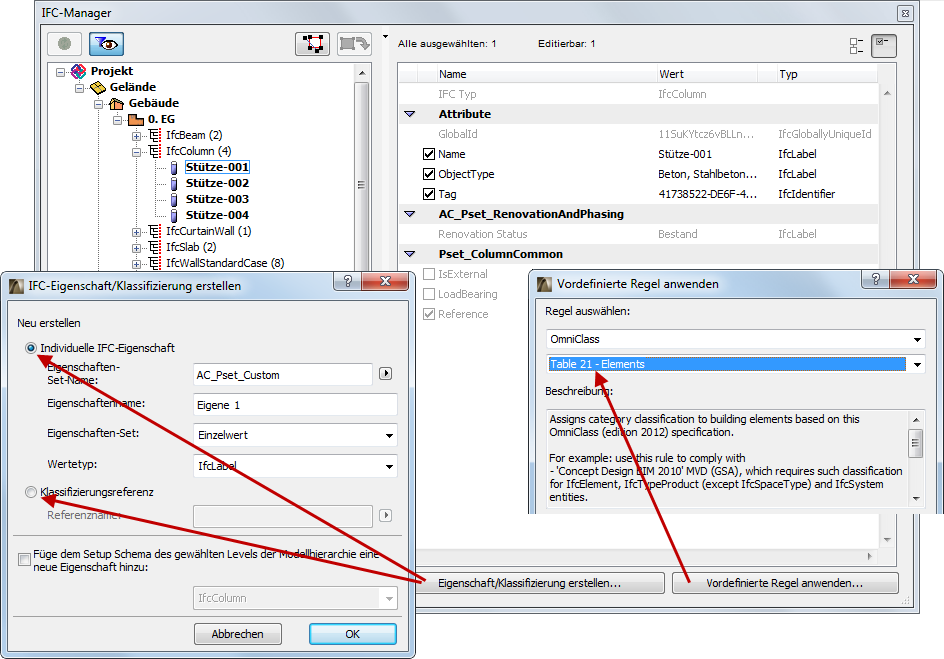Screen dimensions: 944x659
Task: Click the Eigenschaften-Set-Name input field
Action: point(283,374)
